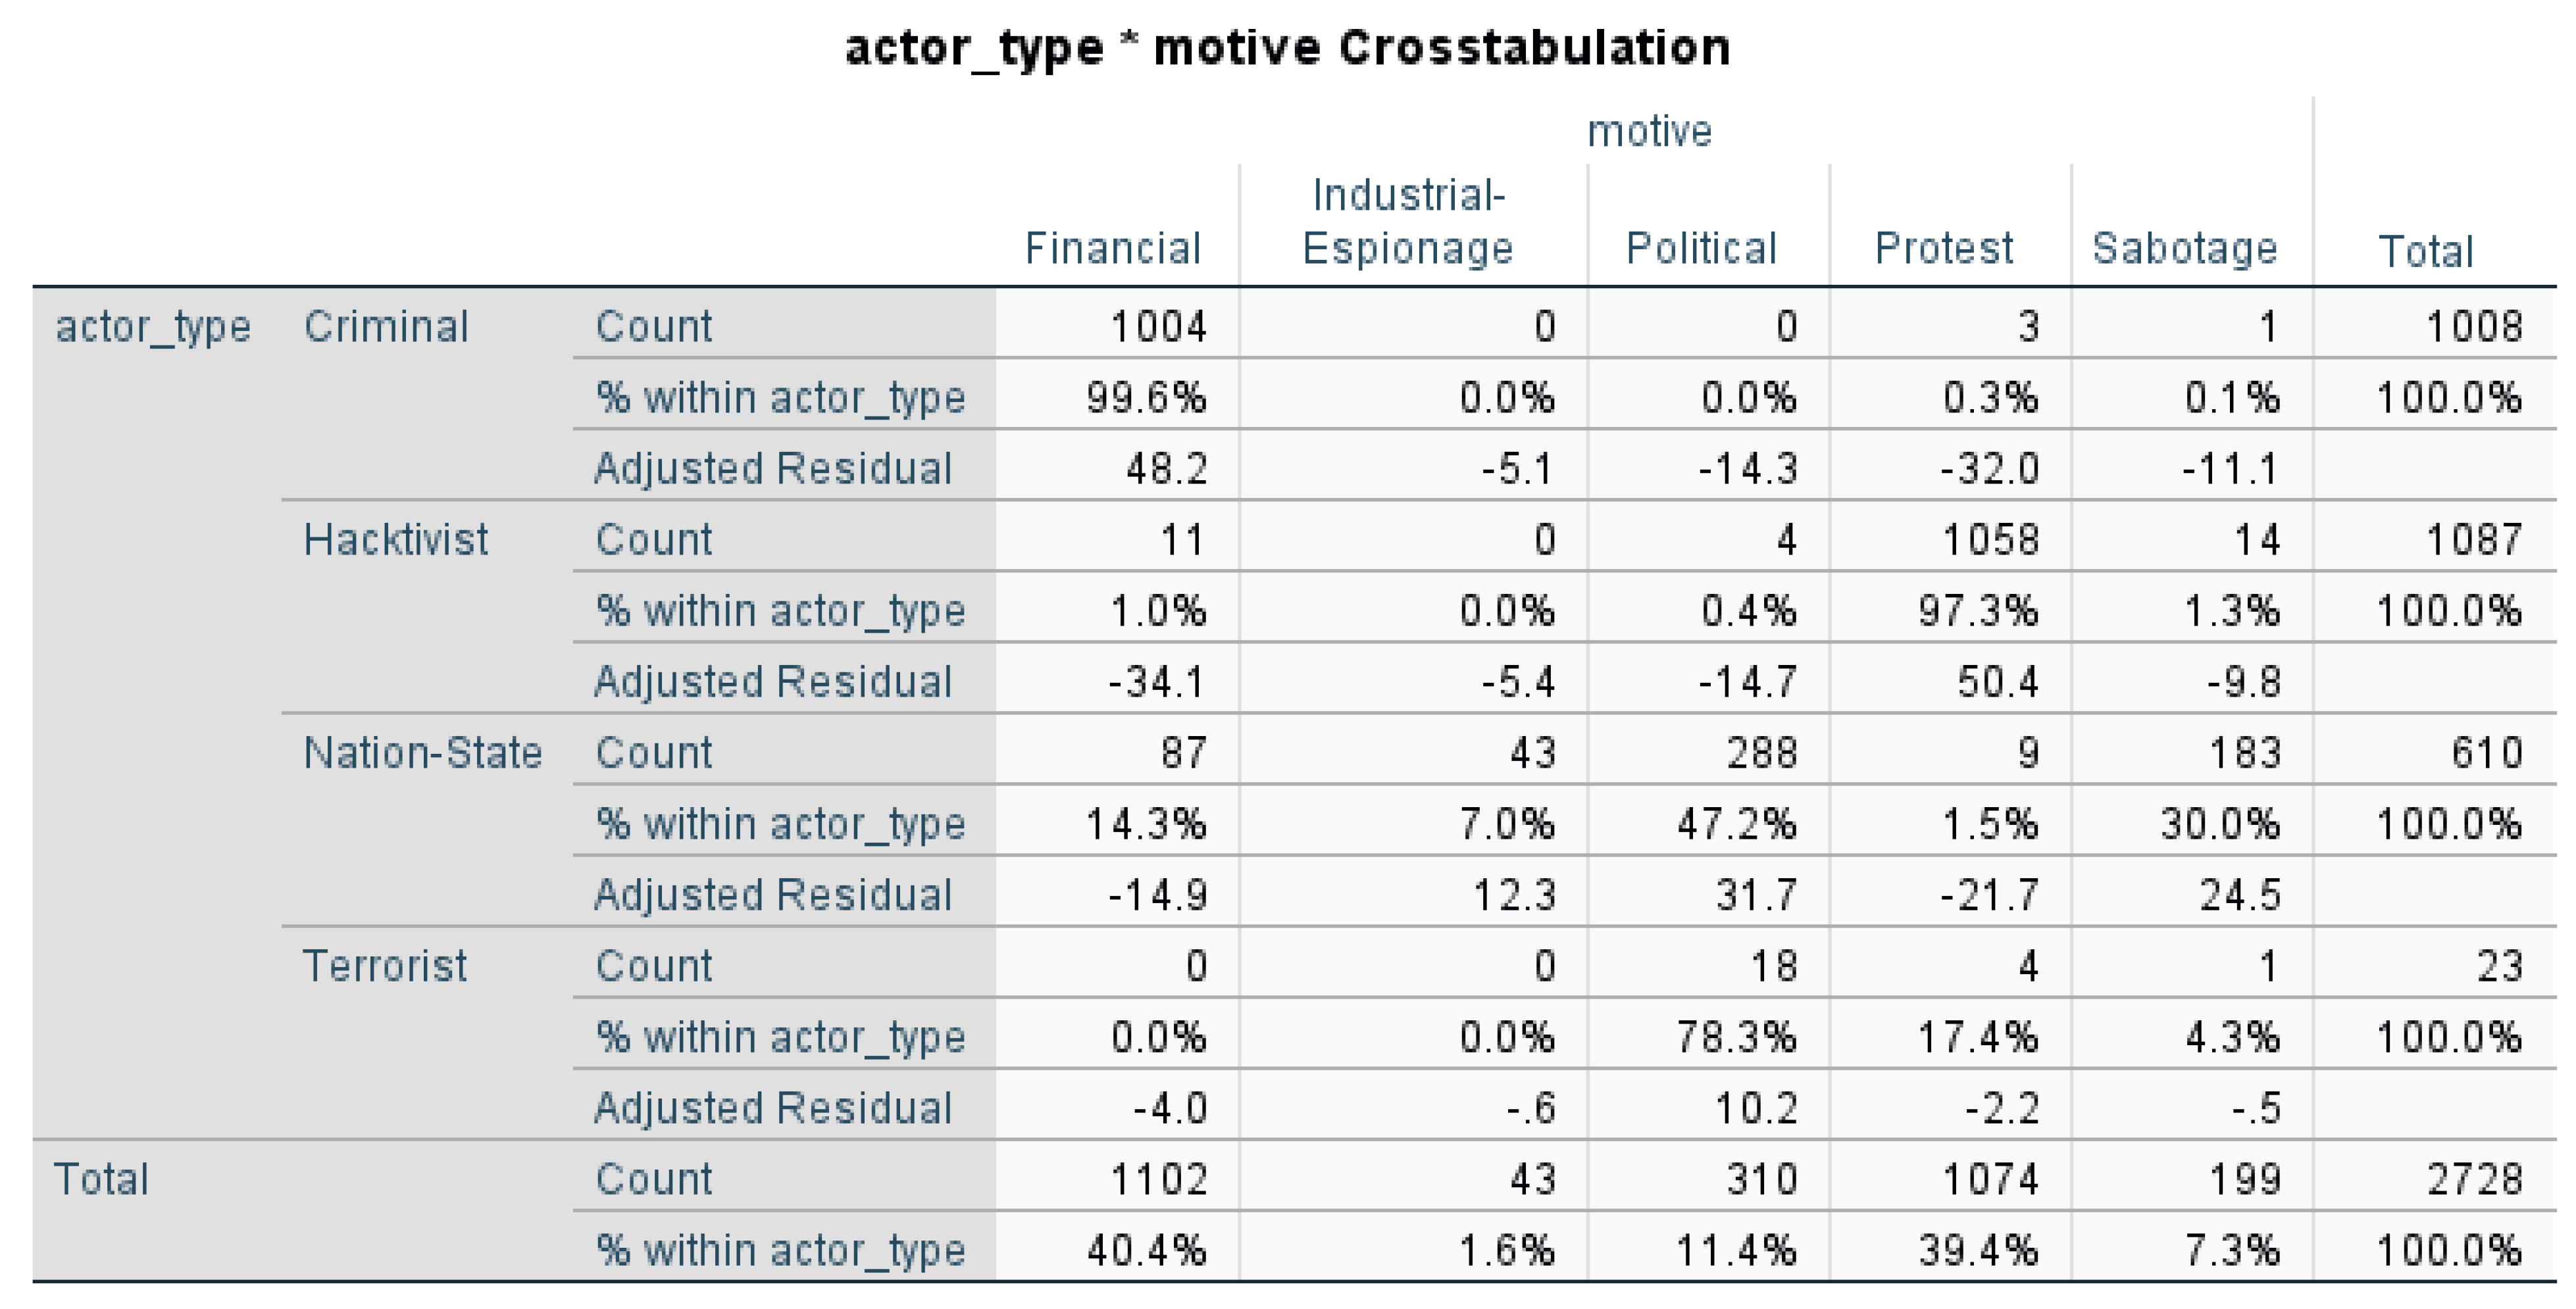Click the Hacktivist Protest adjusted residual 50.4
This screenshot has height=1309, width=2576.
pos(1997,681)
